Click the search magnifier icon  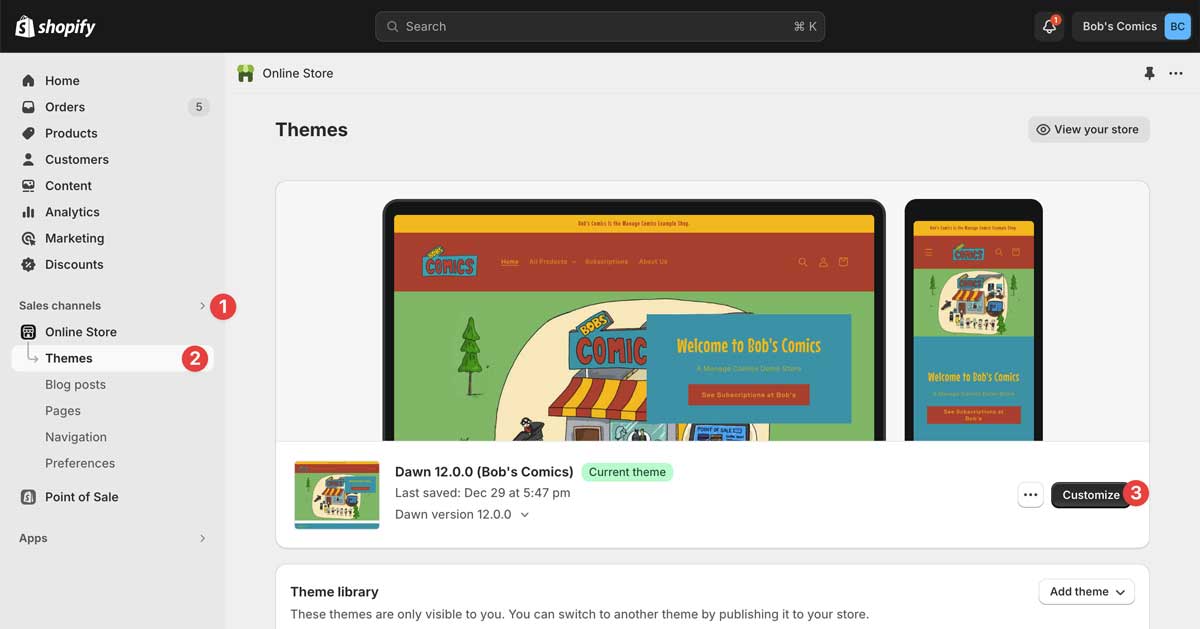(x=392, y=26)
